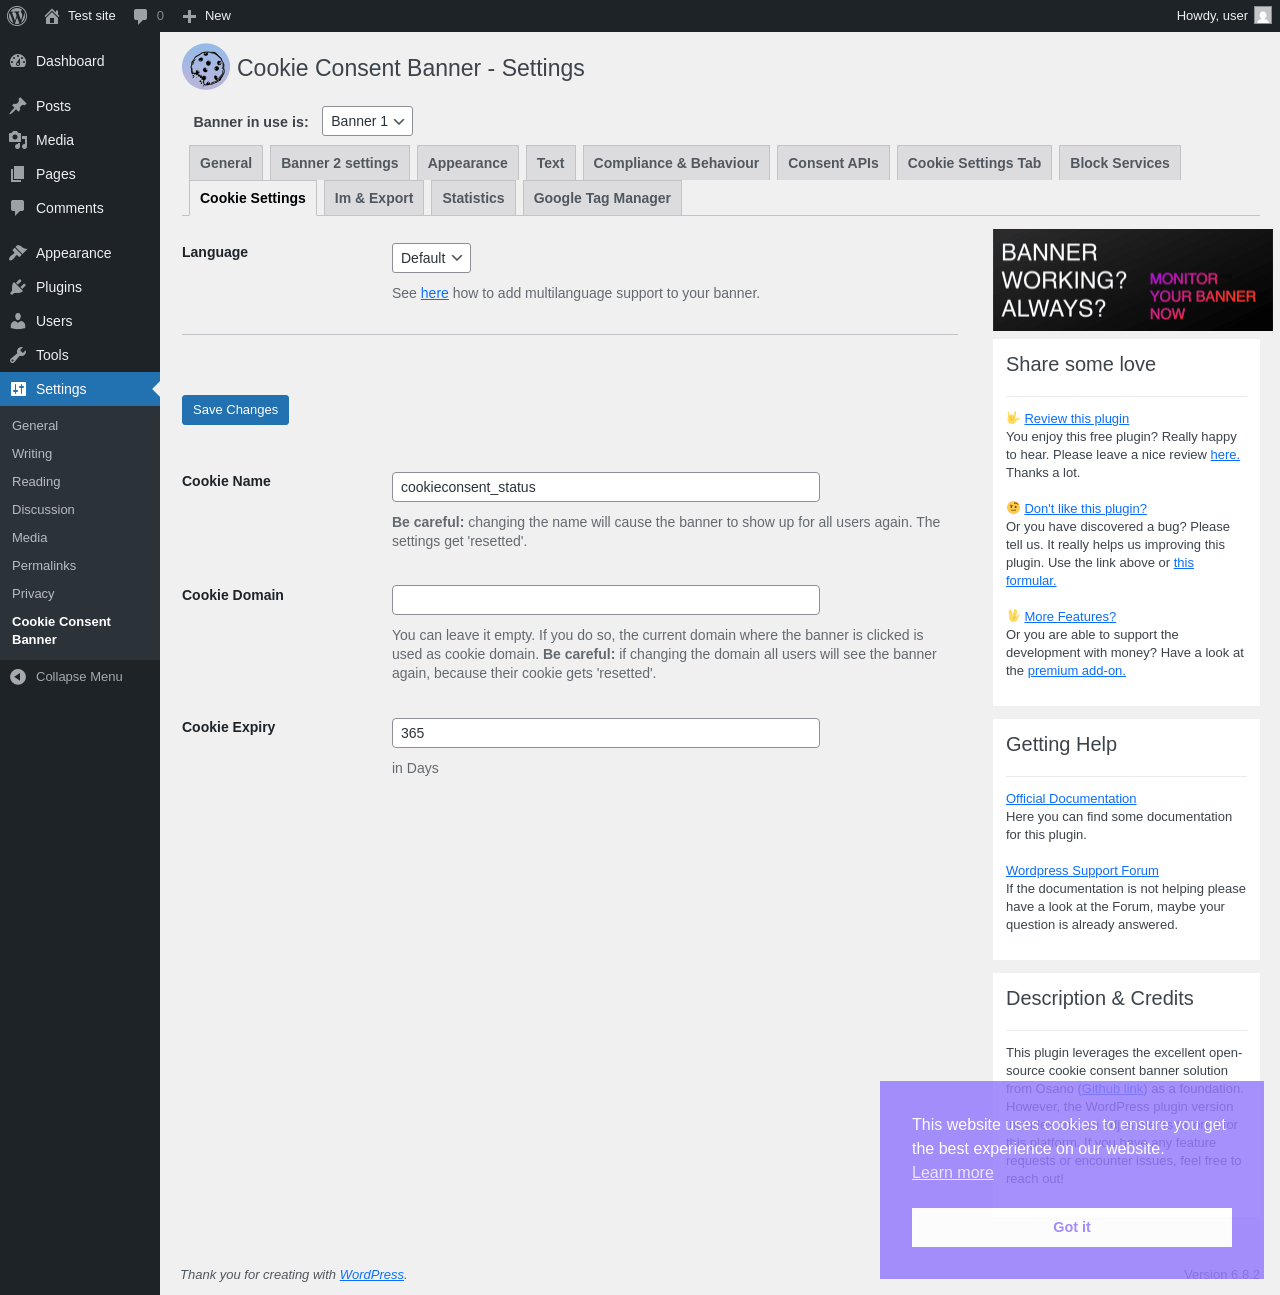Screen dimensions: 1280x1295
Task: Open General under Settings submenu
Action: [35, 426]
